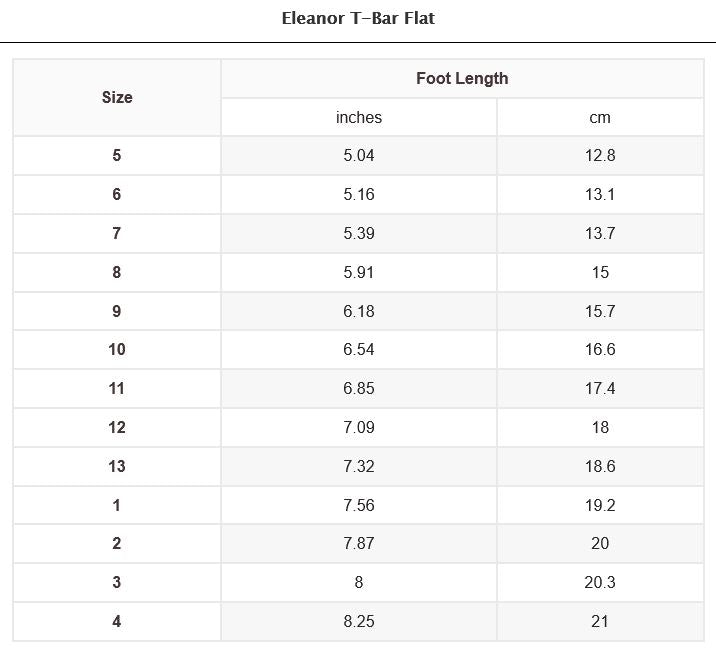Click the Eleanor T-Bar Flat title
716x655 pixels.
pos(358,18)
